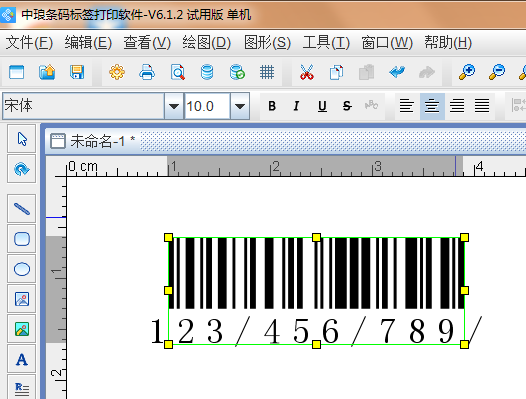
Task: Redo the last undone action
Action: (x=427, y=72)
